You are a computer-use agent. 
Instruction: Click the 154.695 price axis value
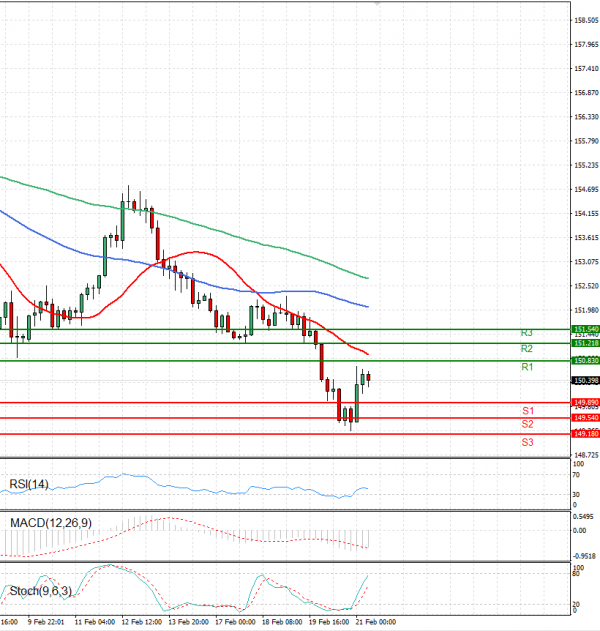(586, 189)
